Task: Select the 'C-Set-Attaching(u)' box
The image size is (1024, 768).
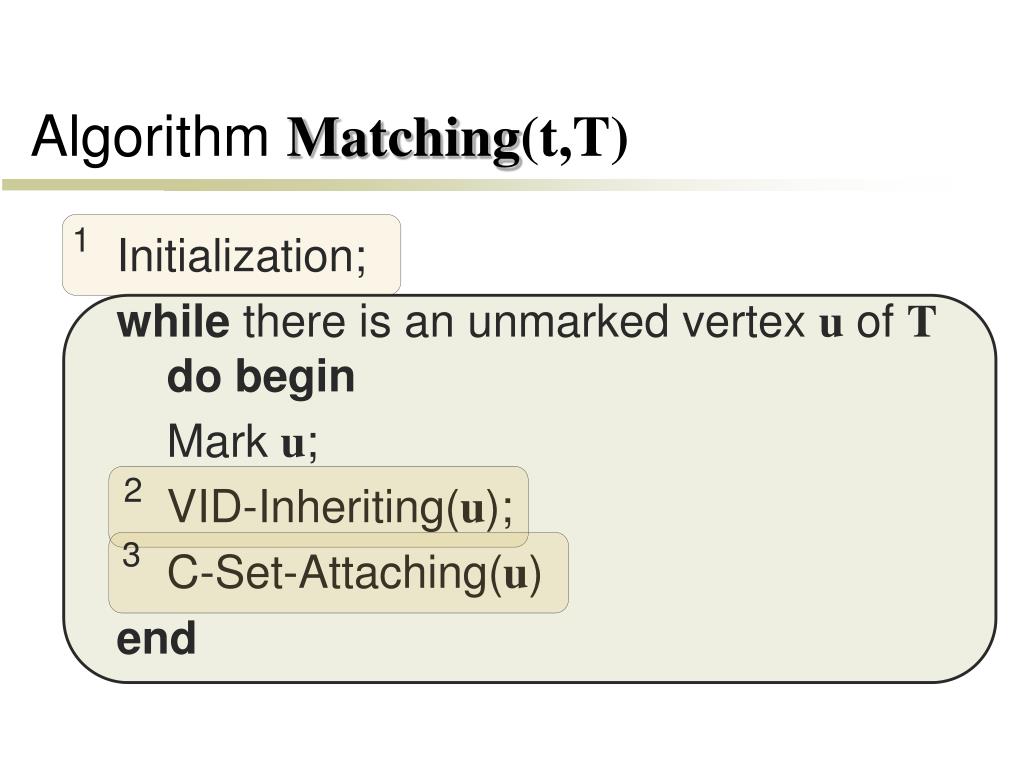Action: tap(338, 573)
